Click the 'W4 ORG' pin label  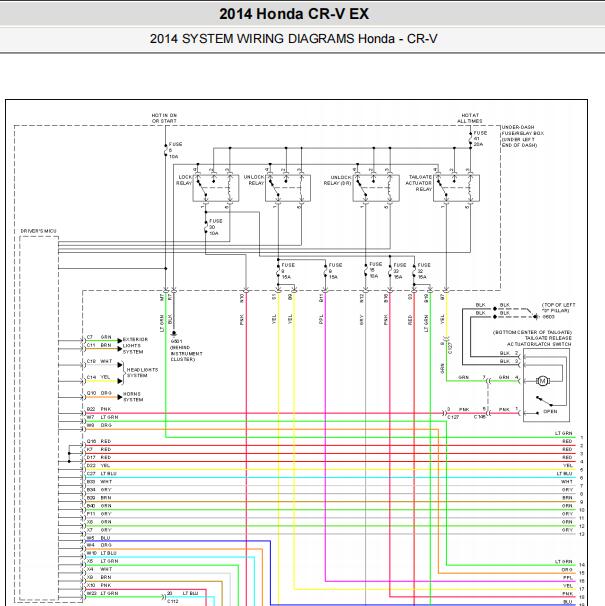pyautogui.click(x=99, y=545)
